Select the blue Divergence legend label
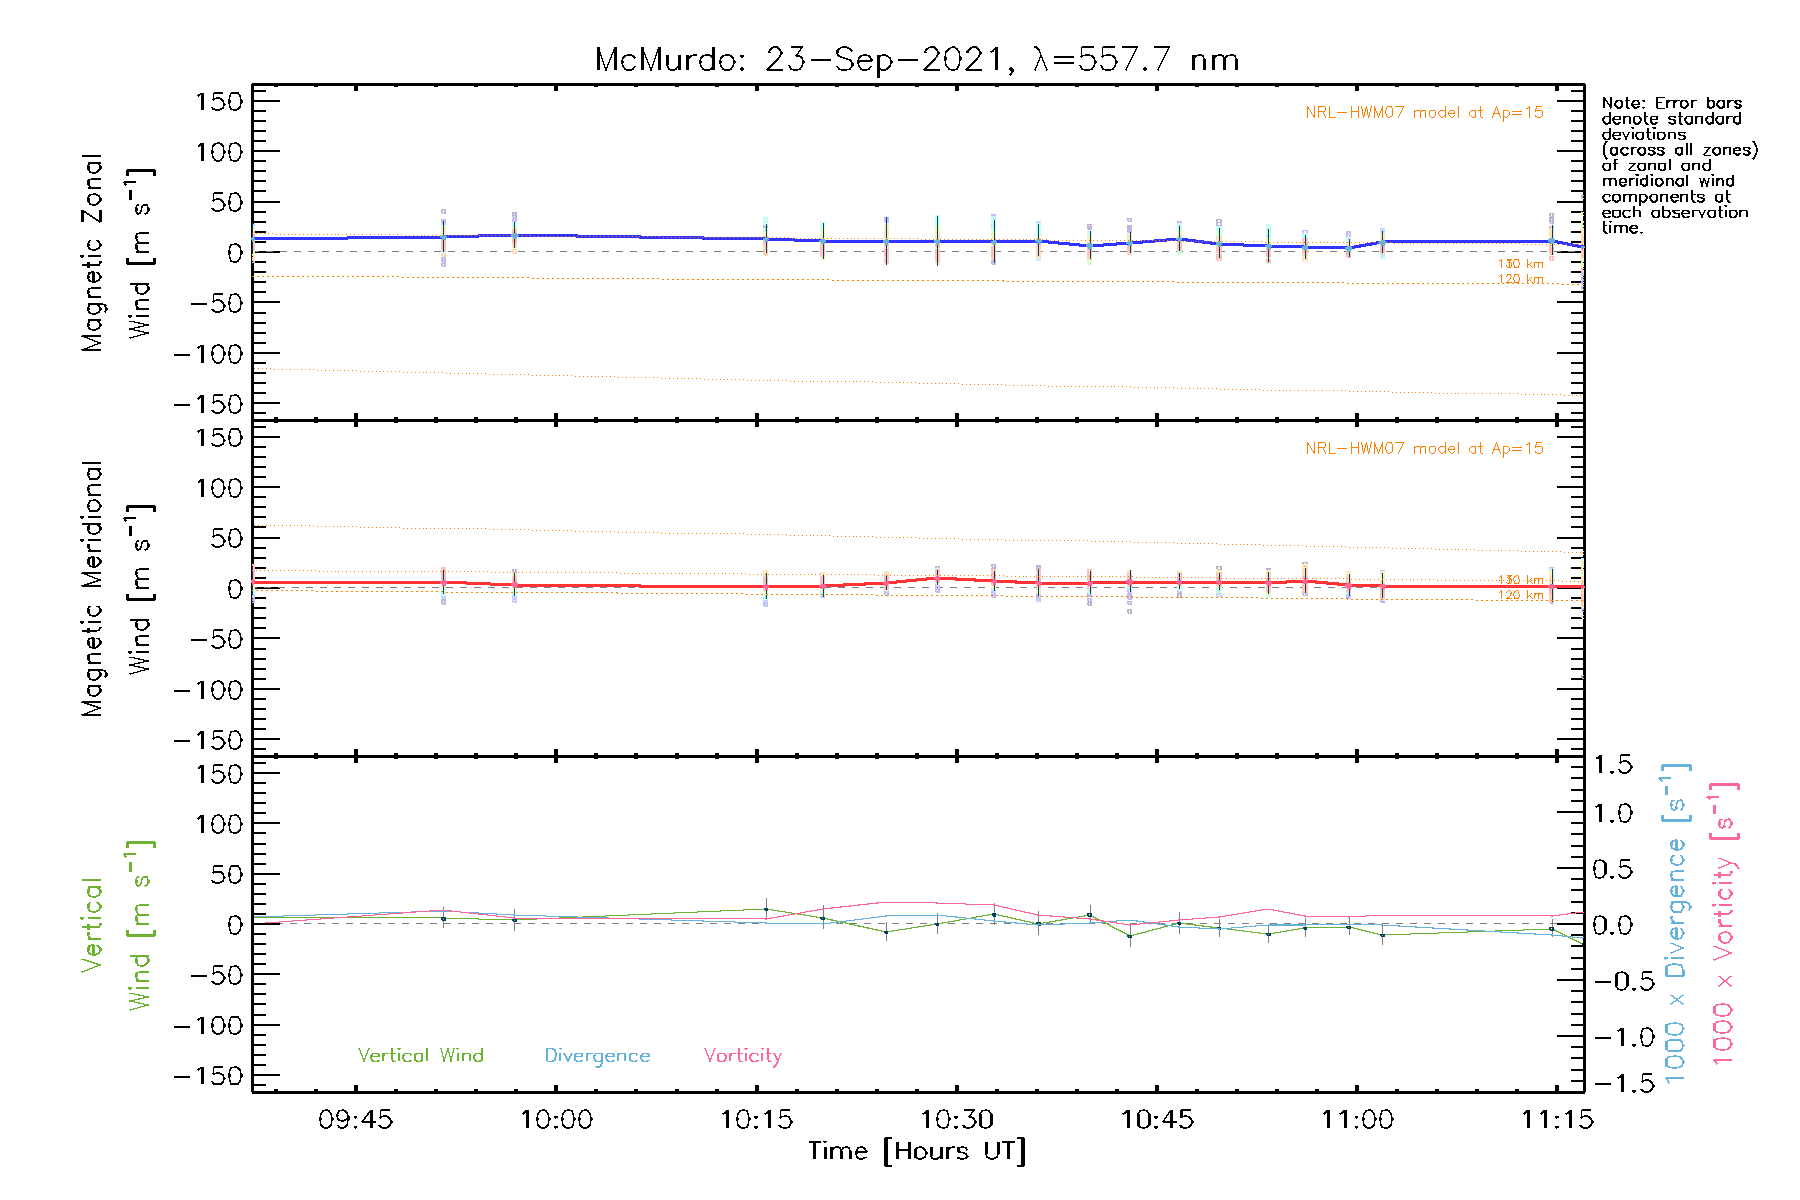This screenshot has height=1200, width=1800. 597,1056
